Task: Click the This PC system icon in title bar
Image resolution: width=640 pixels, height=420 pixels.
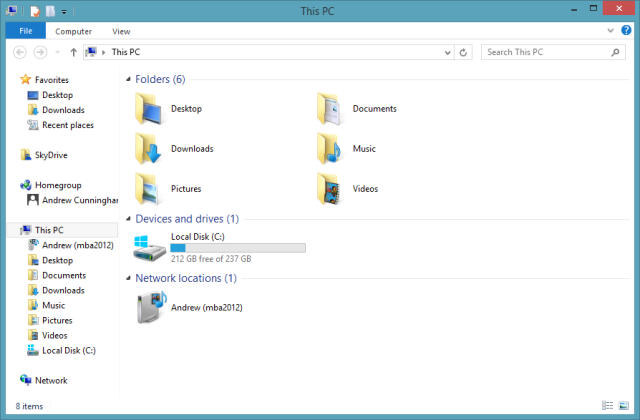Action: tap(11, 11)
